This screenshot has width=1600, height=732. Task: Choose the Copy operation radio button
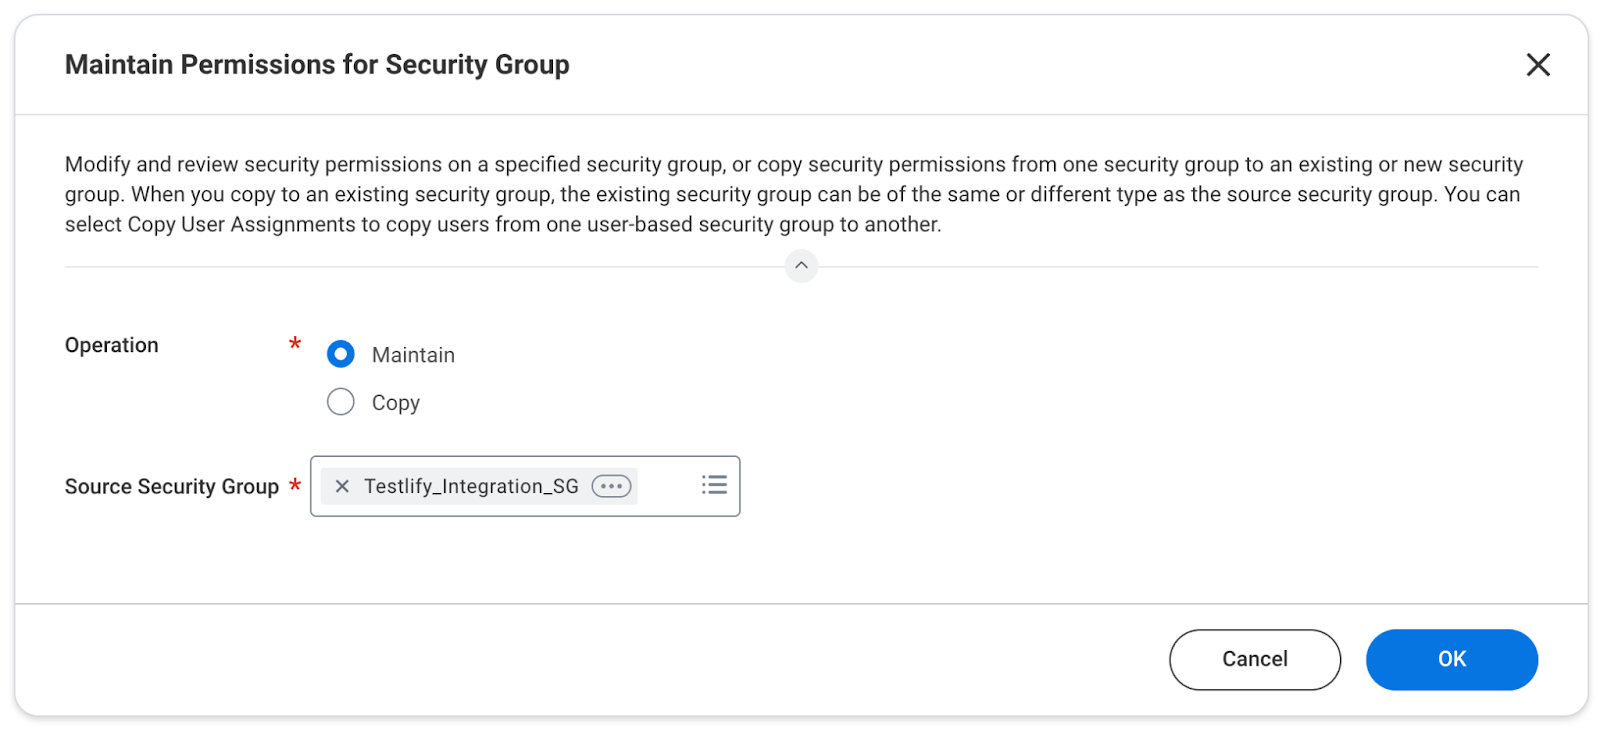pos(341,402)
